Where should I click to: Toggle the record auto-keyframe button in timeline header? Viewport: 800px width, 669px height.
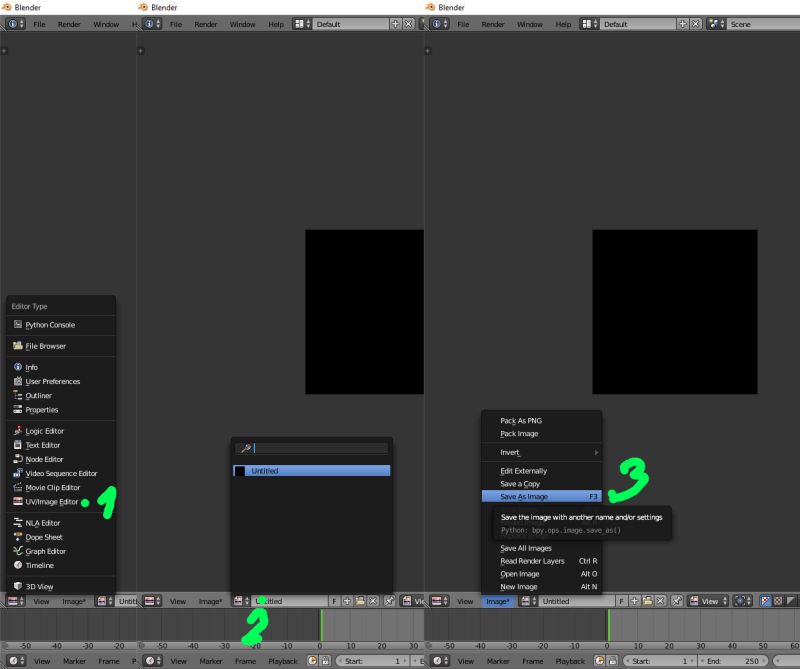click(x=610, y=661)
